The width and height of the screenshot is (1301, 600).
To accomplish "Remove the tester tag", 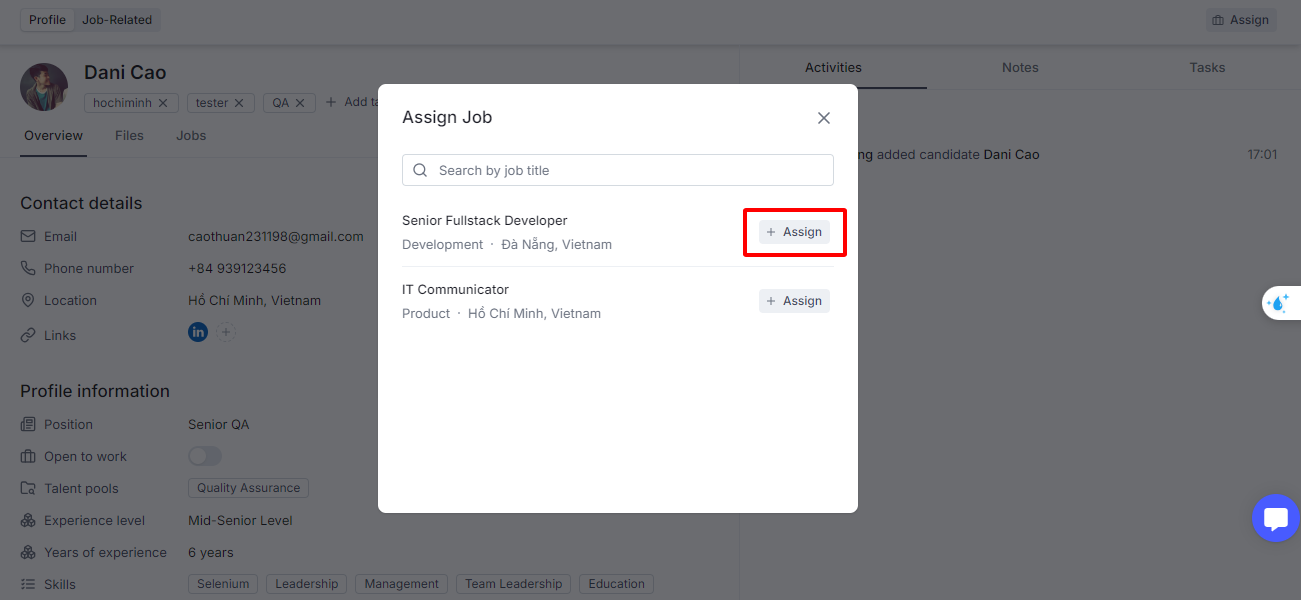I will click(x=239, y=103).
